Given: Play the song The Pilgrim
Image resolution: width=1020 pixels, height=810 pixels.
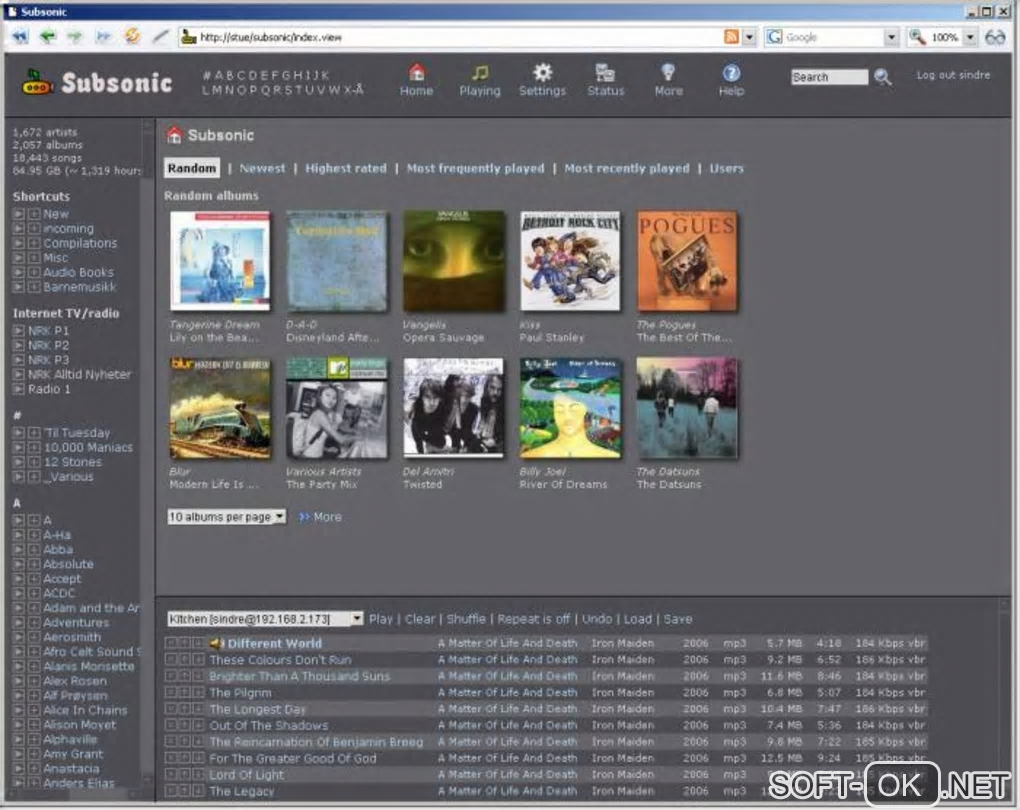Looking at the screenshot, I should point(240,693).
